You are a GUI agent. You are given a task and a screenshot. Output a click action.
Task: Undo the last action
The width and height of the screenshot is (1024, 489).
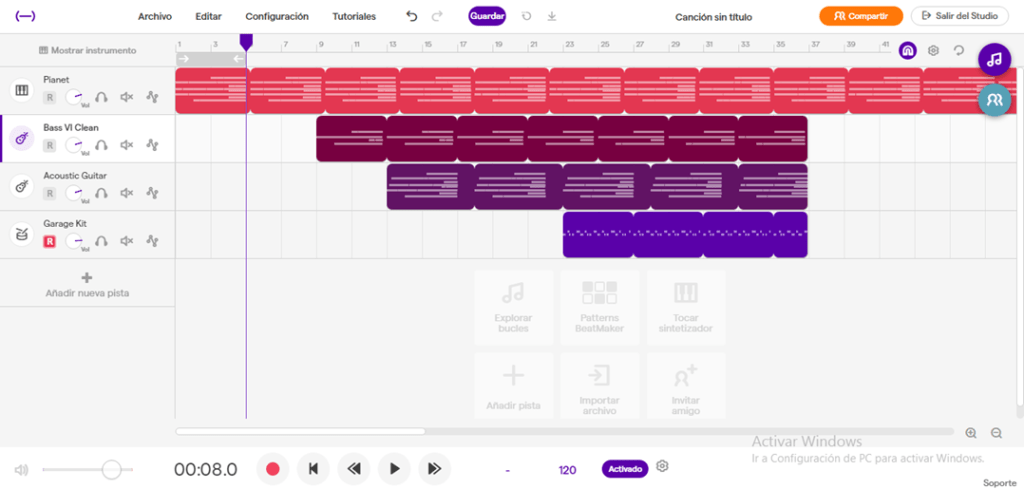(411, 16)
